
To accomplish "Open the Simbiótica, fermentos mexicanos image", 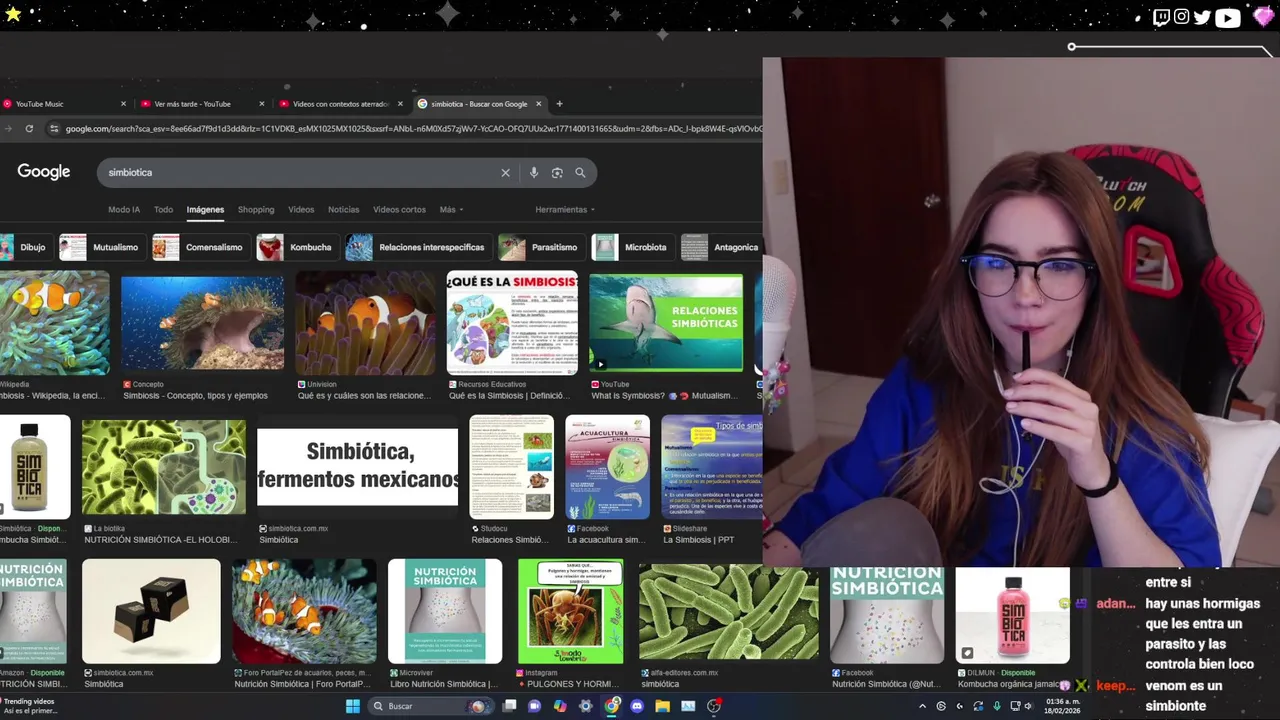I will (357, 467).
